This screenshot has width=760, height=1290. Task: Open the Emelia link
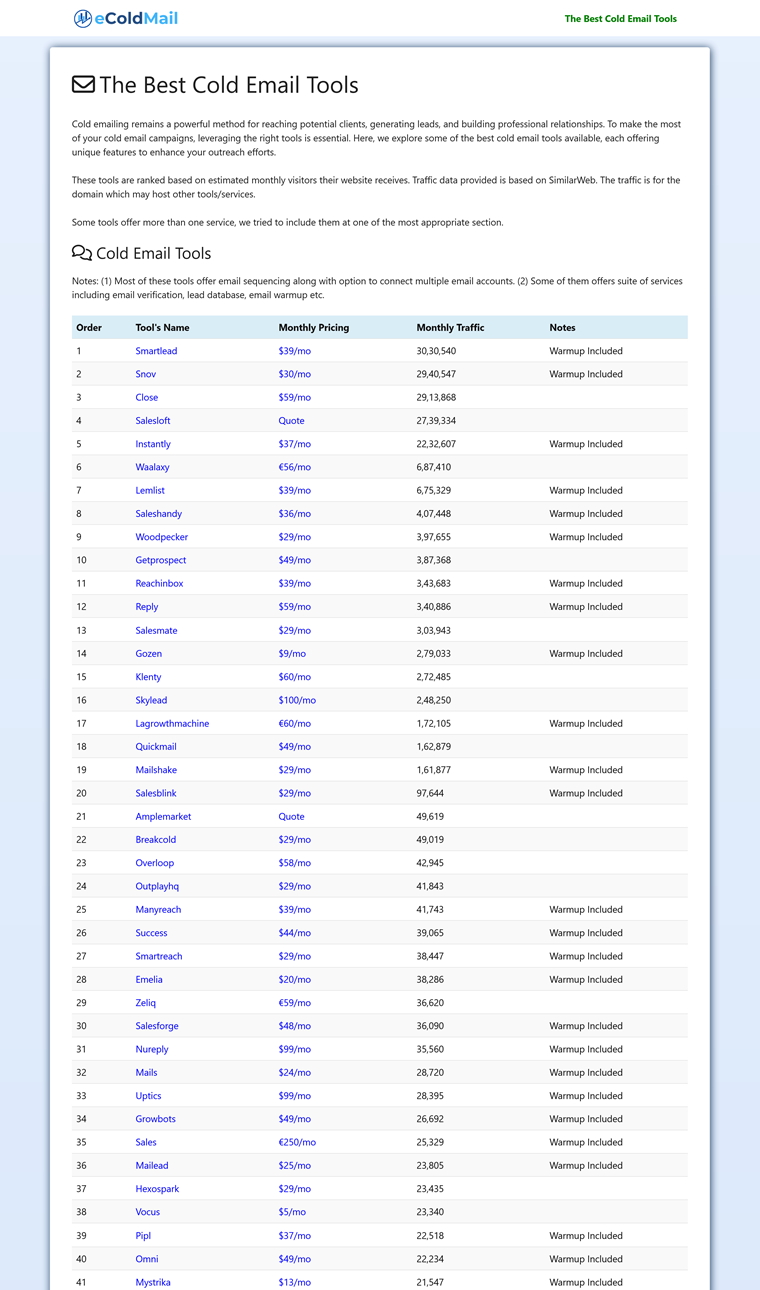(x=149, y=979)
